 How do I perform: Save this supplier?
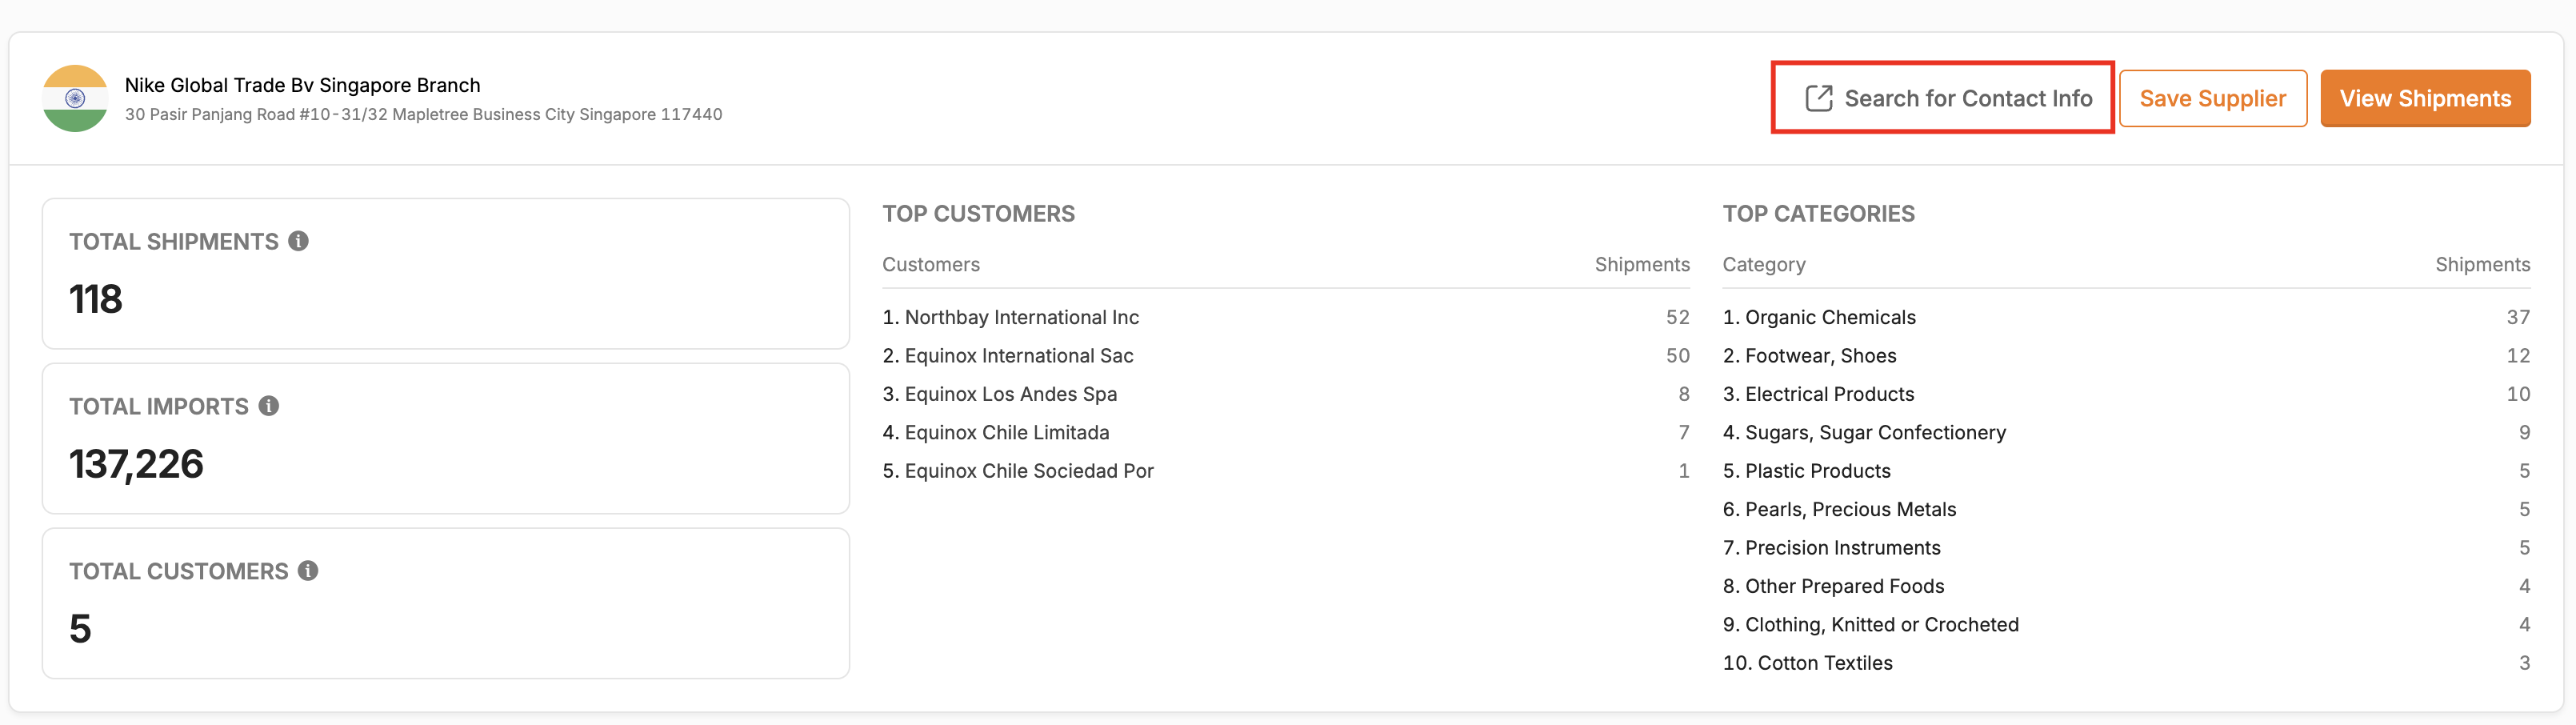(2212, 98)
